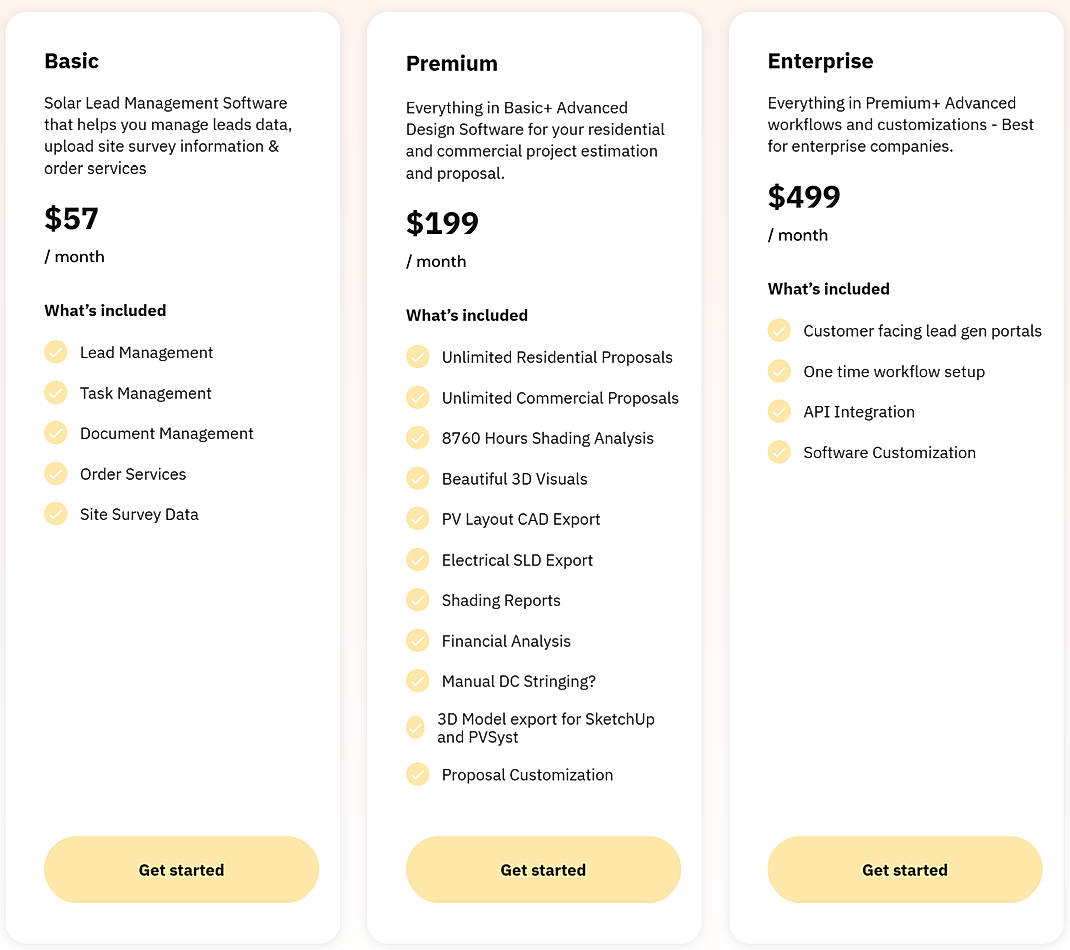Select the checkmark beside PV Layout CAD Export

click(x=418, y=519)
